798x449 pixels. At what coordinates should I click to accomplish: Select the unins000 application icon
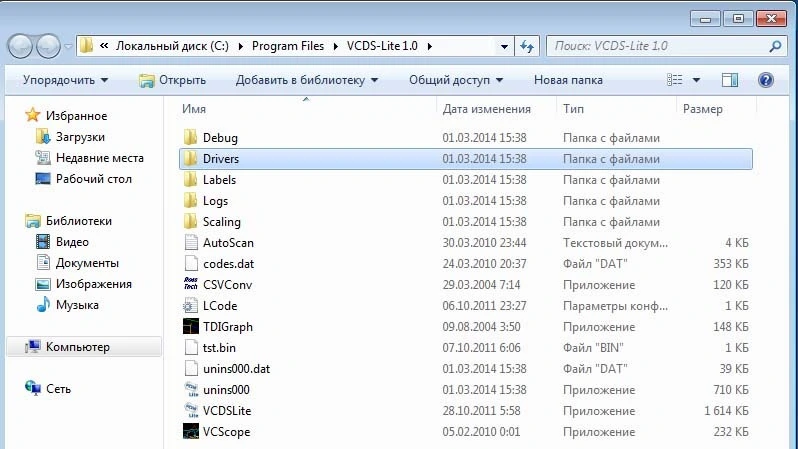tap(191, 389)
